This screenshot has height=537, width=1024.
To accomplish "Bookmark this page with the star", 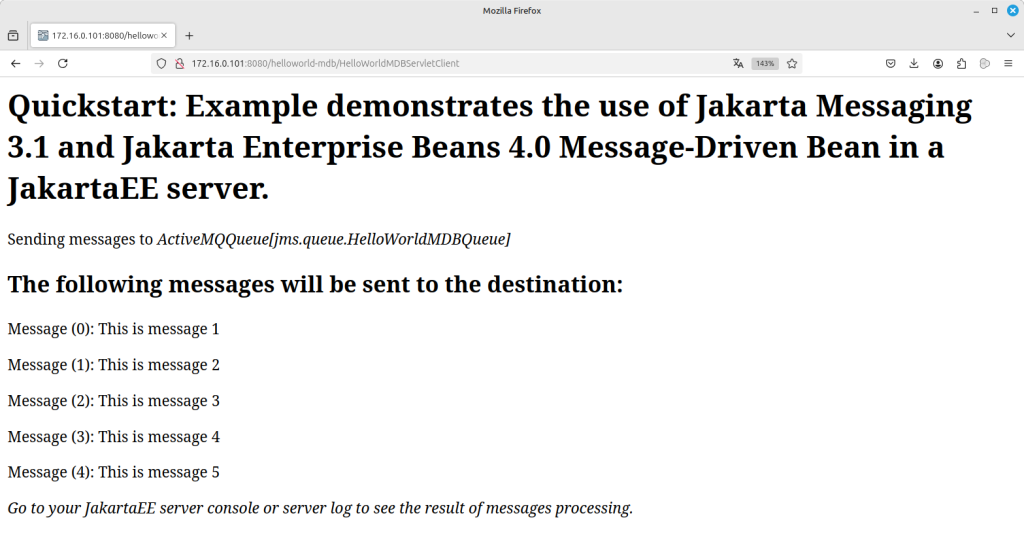I will [x=792, y=63].
